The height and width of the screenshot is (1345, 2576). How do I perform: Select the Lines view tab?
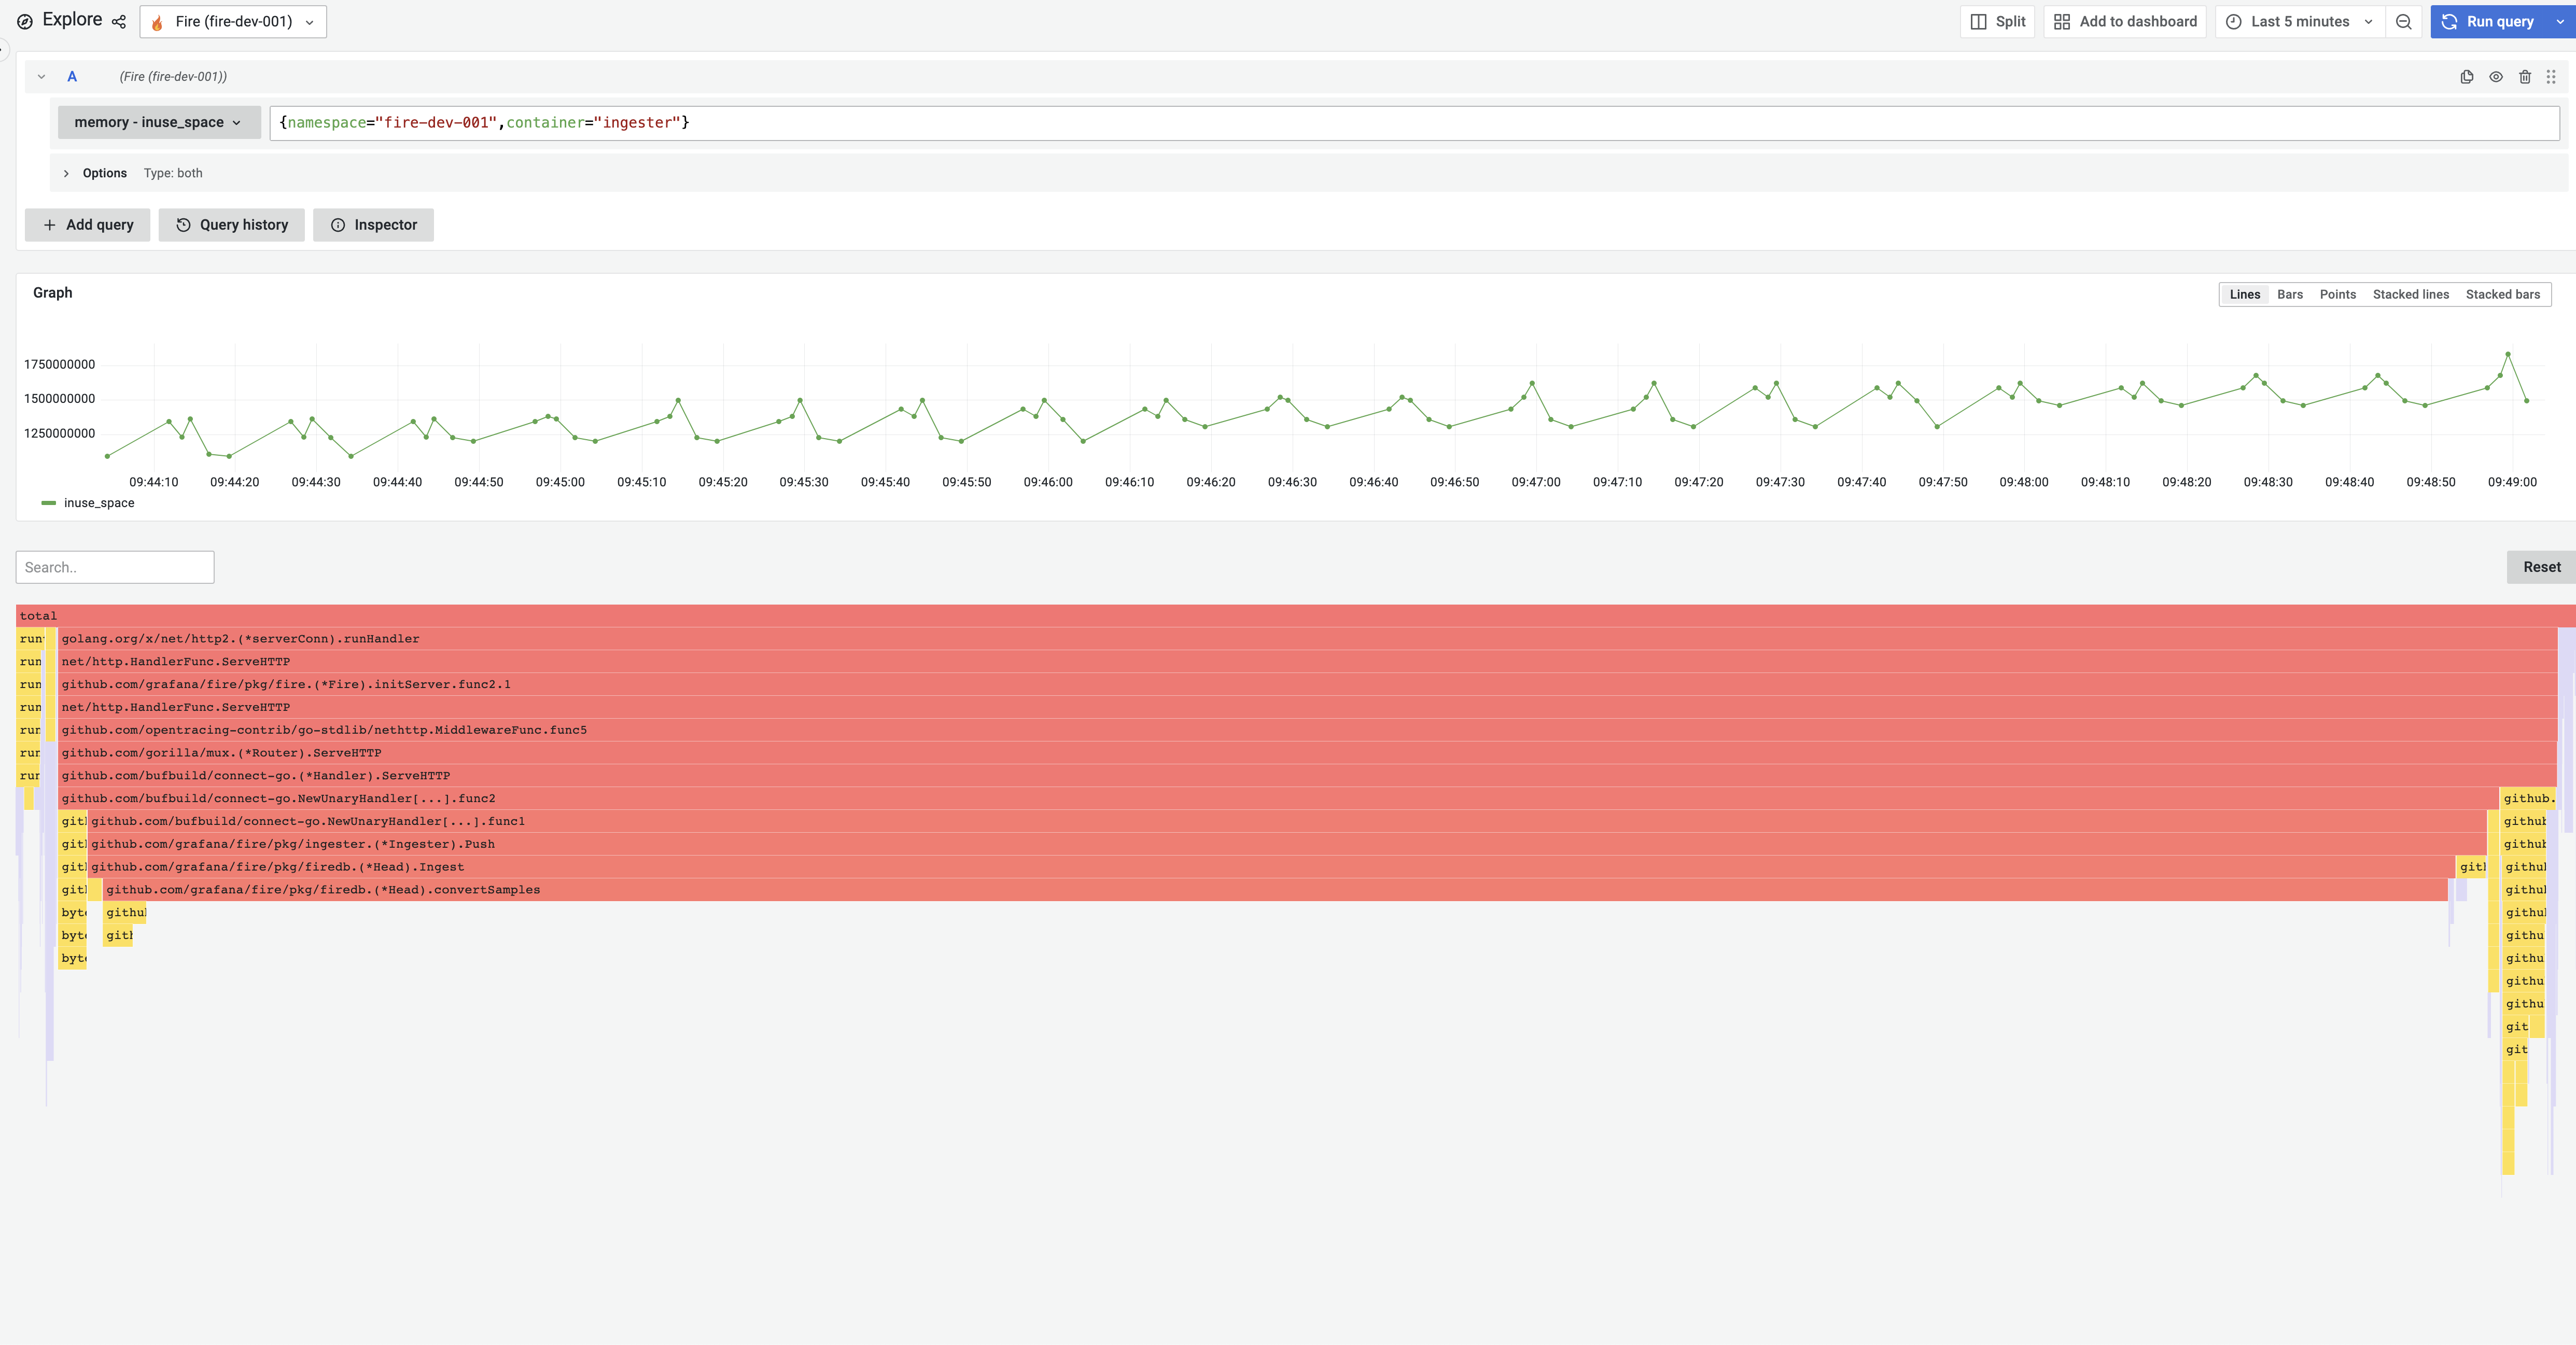tap(2245, 294)
